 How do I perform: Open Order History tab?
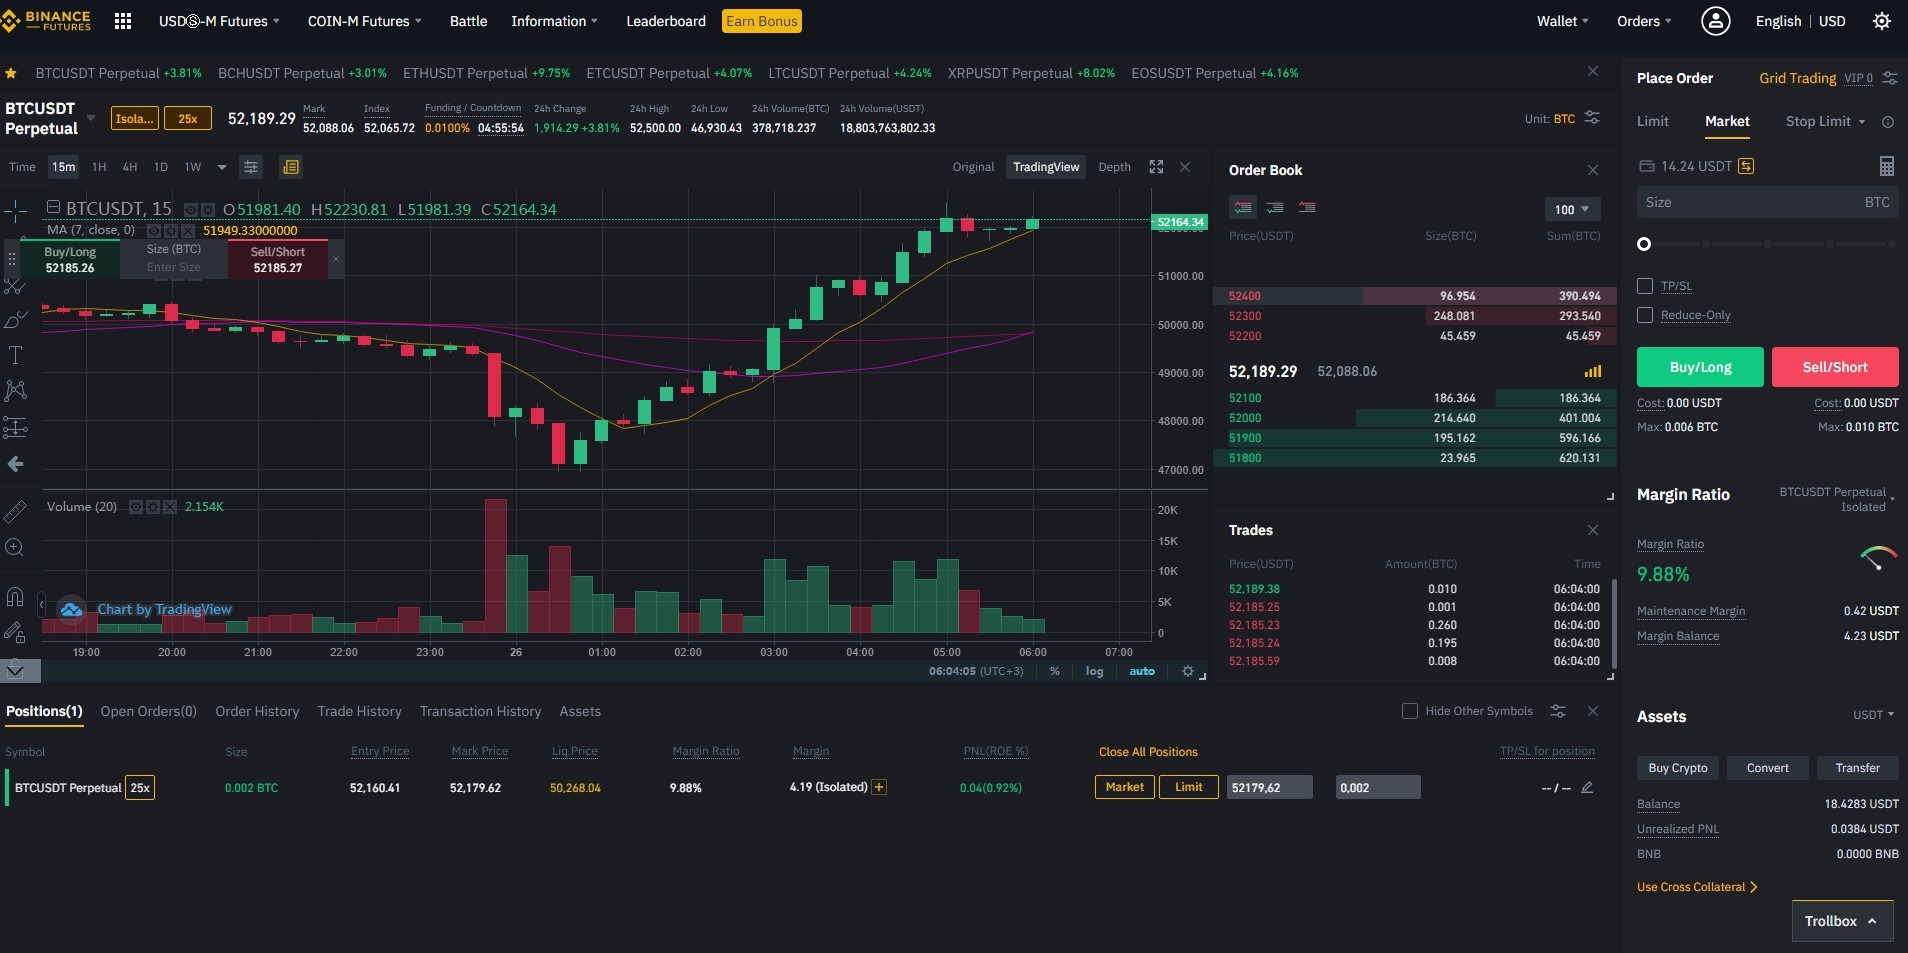coord(257,711)
